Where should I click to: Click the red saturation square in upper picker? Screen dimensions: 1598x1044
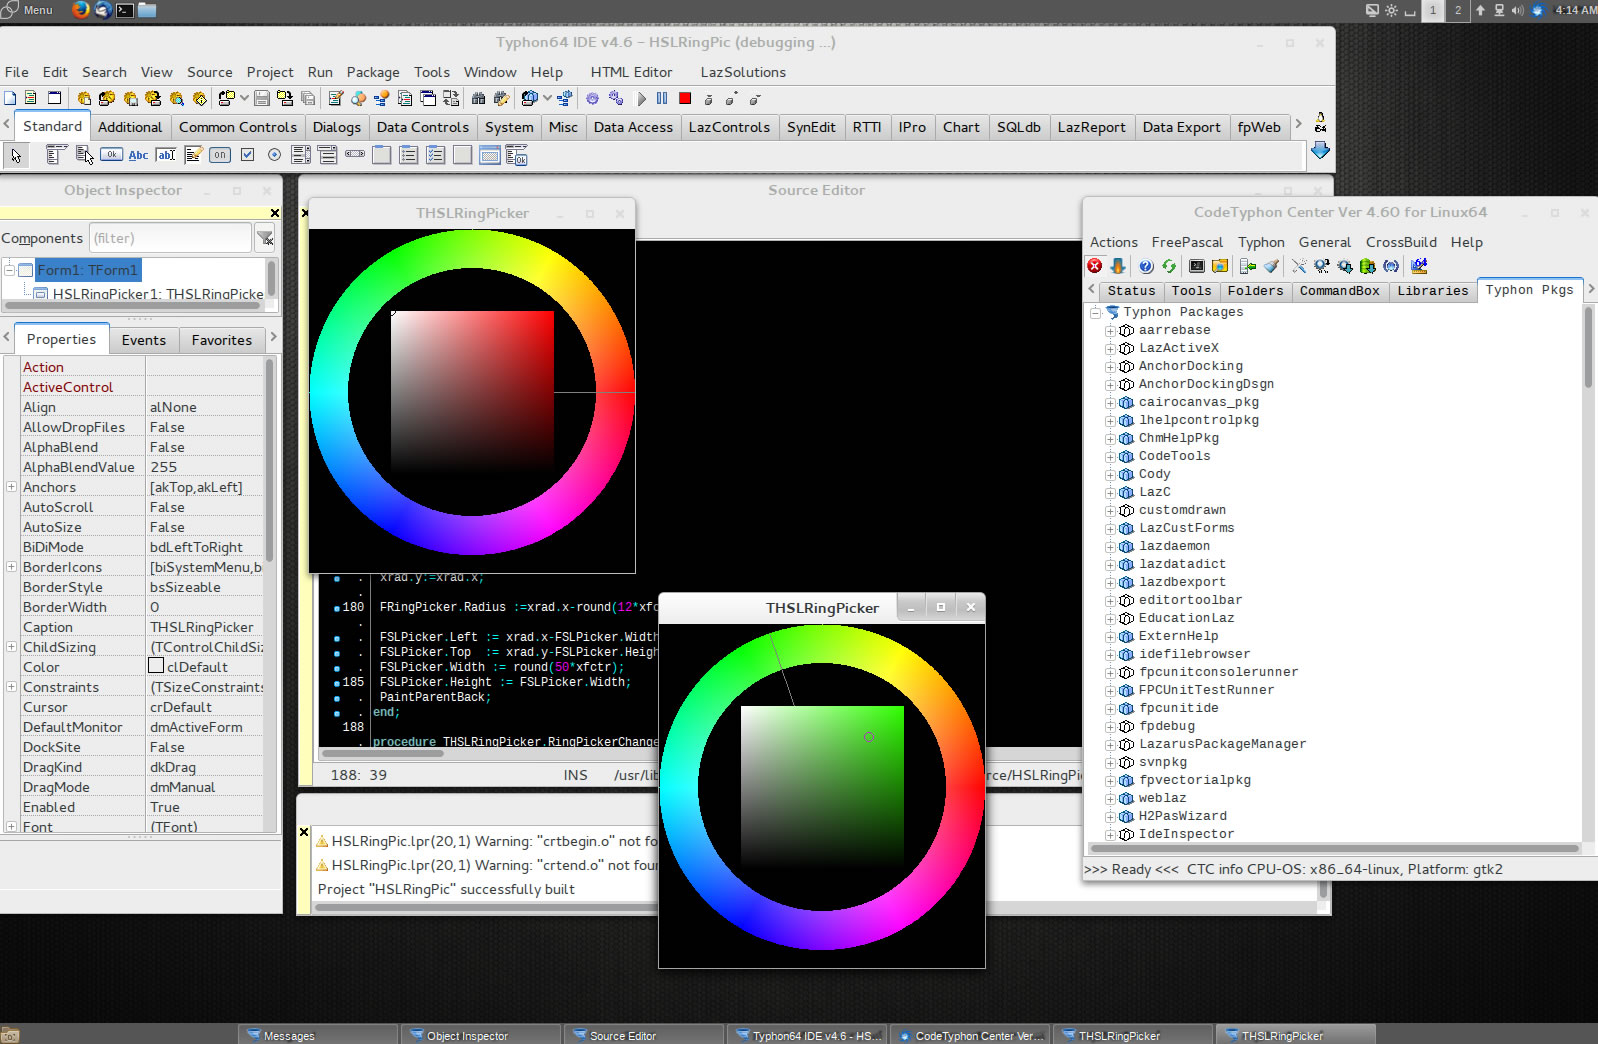(472, 391)
